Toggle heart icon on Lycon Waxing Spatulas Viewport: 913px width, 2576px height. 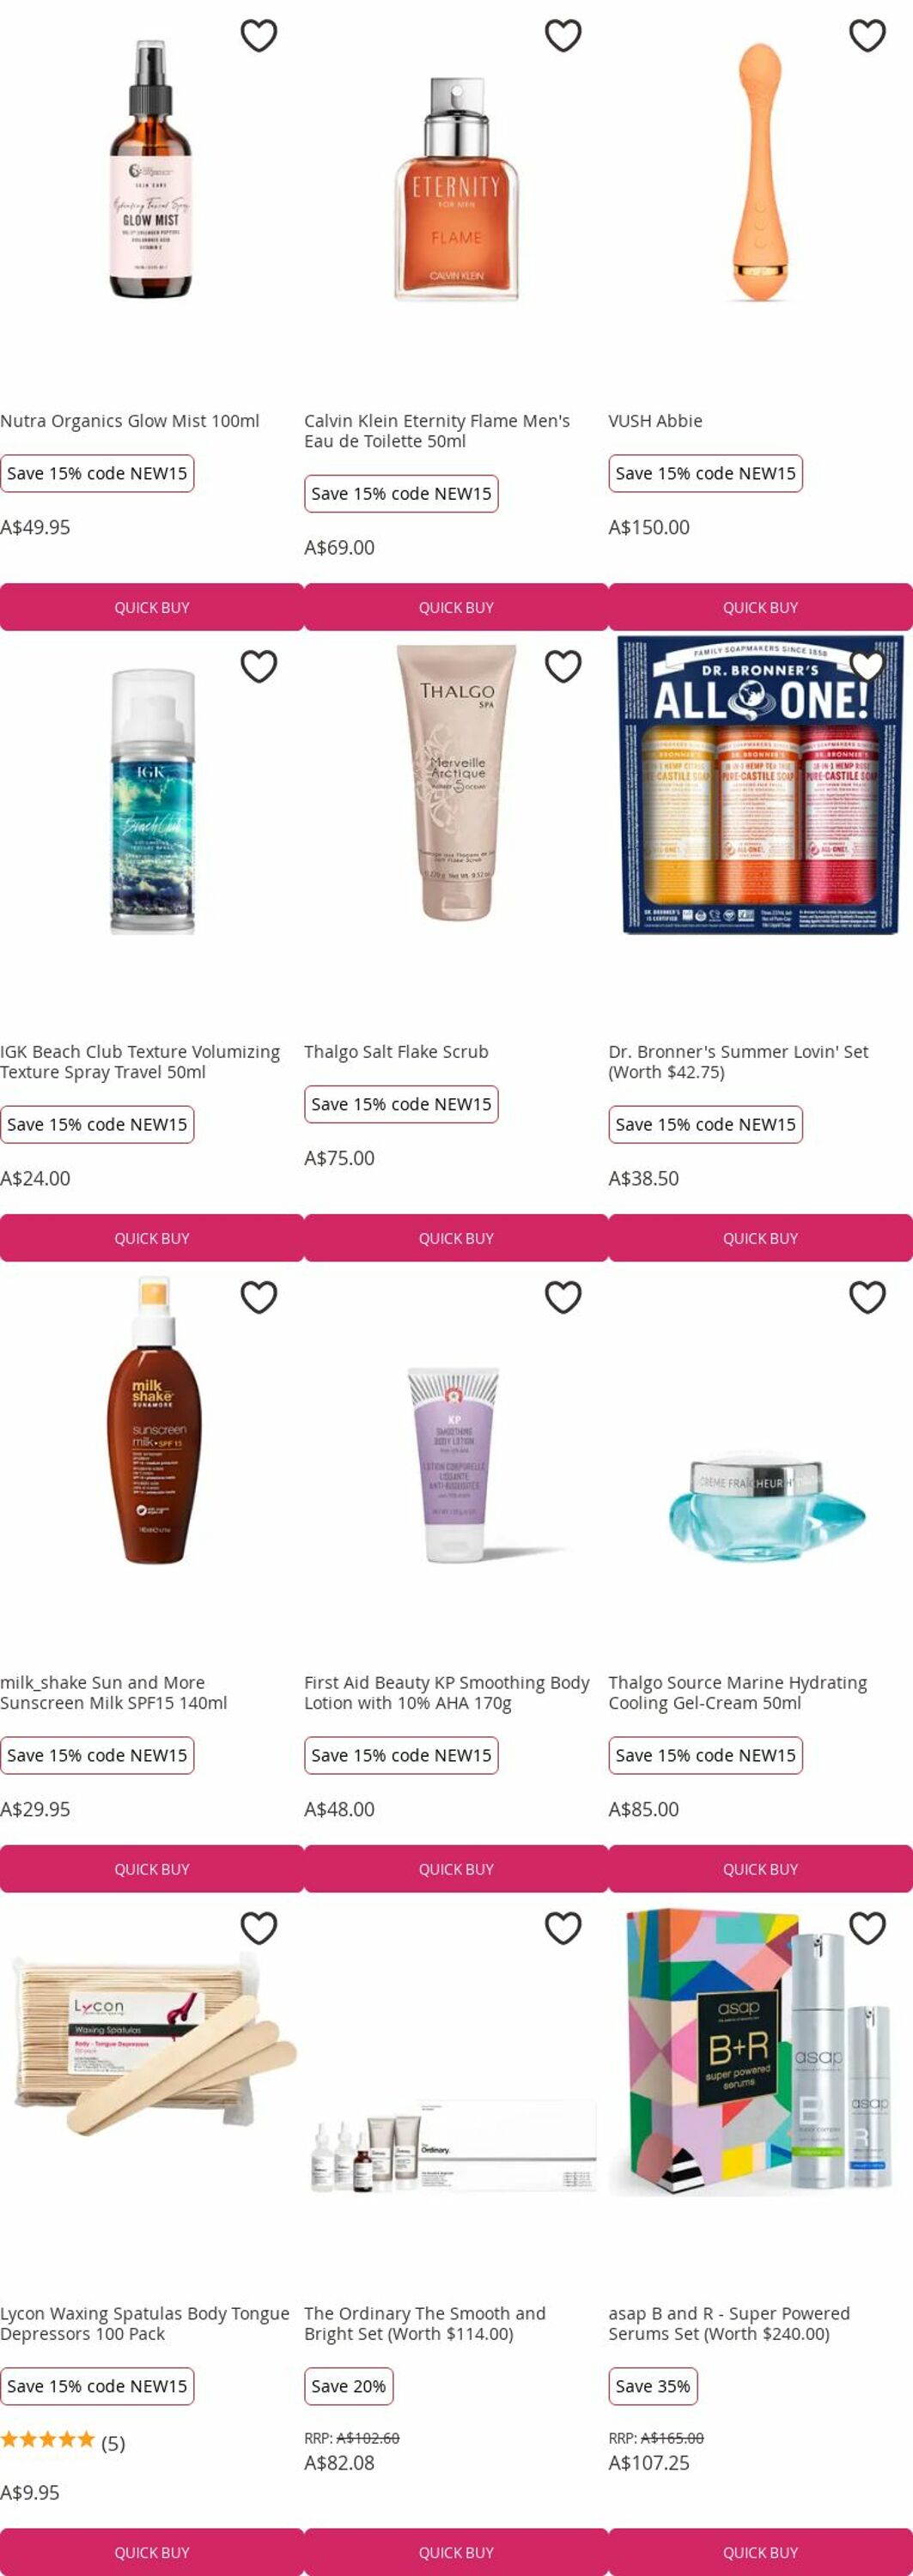click(259, 1929)
